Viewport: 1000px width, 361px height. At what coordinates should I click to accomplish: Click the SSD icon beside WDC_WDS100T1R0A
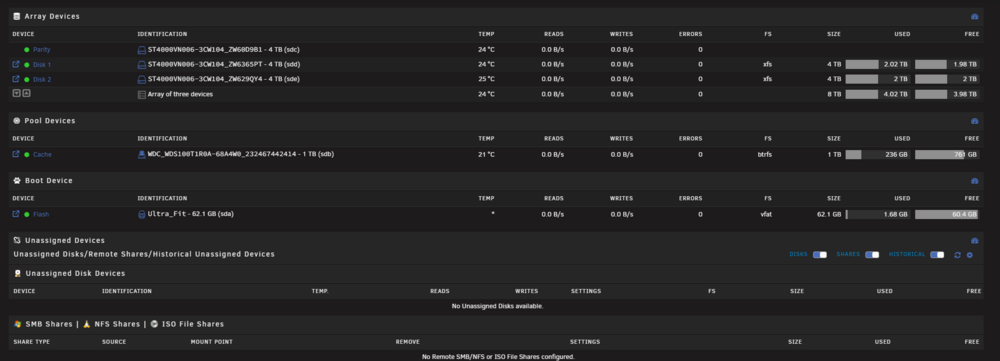point(142,154)
